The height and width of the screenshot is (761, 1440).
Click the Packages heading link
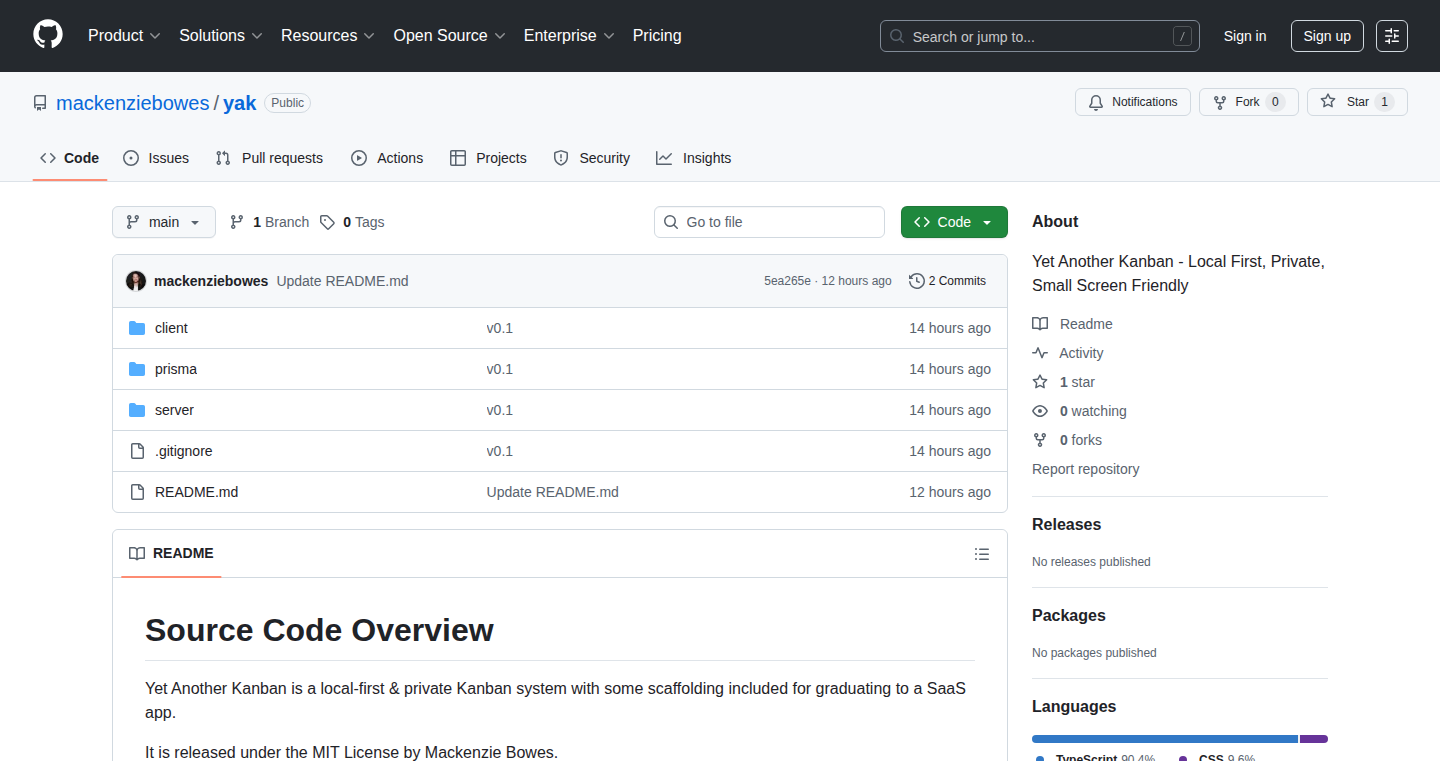[x=1069, y=615]
